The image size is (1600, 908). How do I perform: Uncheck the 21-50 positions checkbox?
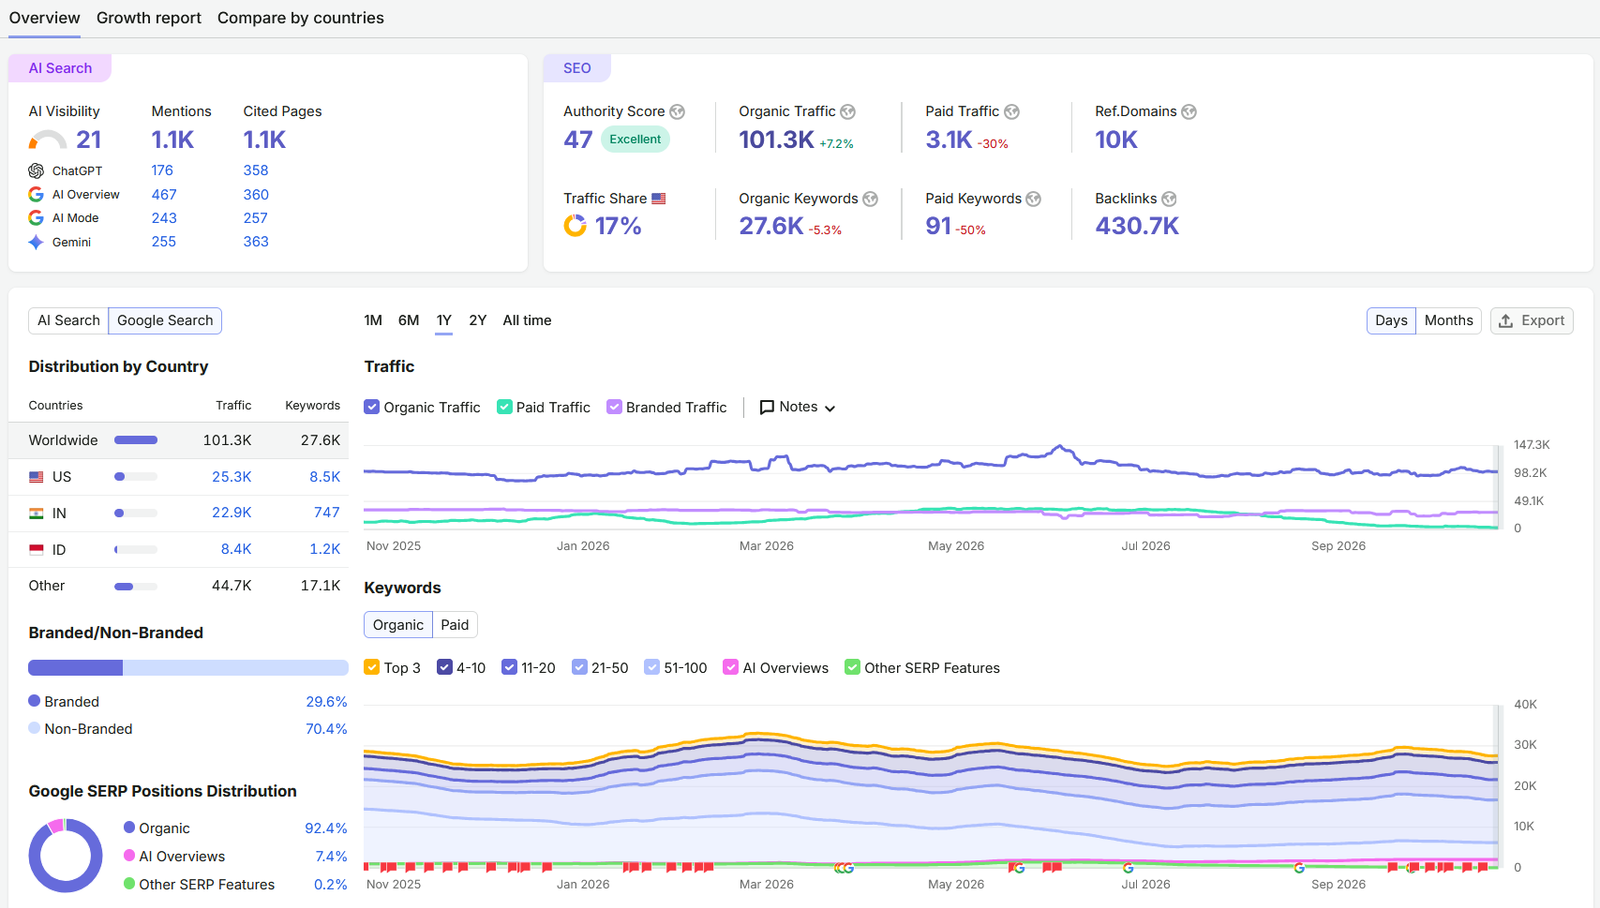pos(580,667)
